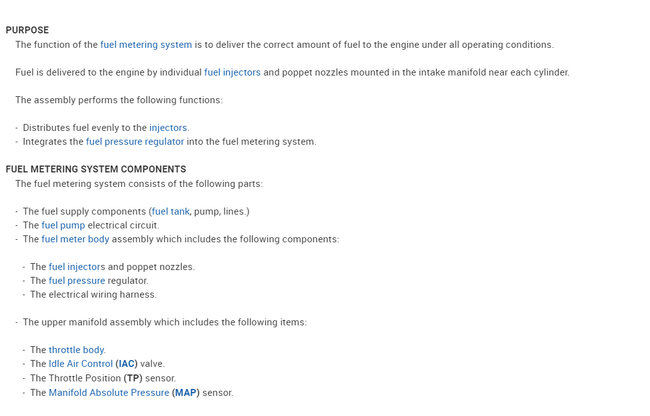Open the 'fuel pressure' link before 'regulator.'
The image size is (650, 416).
(x=77, y=281)
